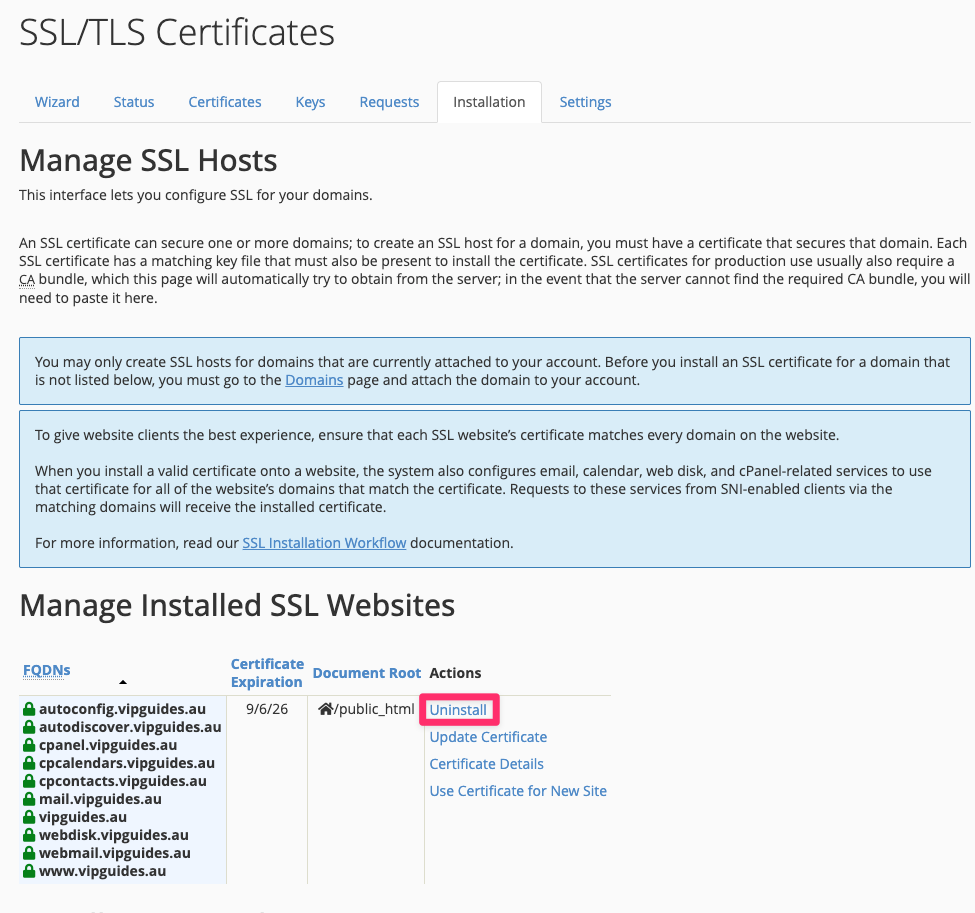Screen dimensions: 975x913
Task: Open the SSL Installation Workflow documentation link
Action: click(x=324, y=543)
